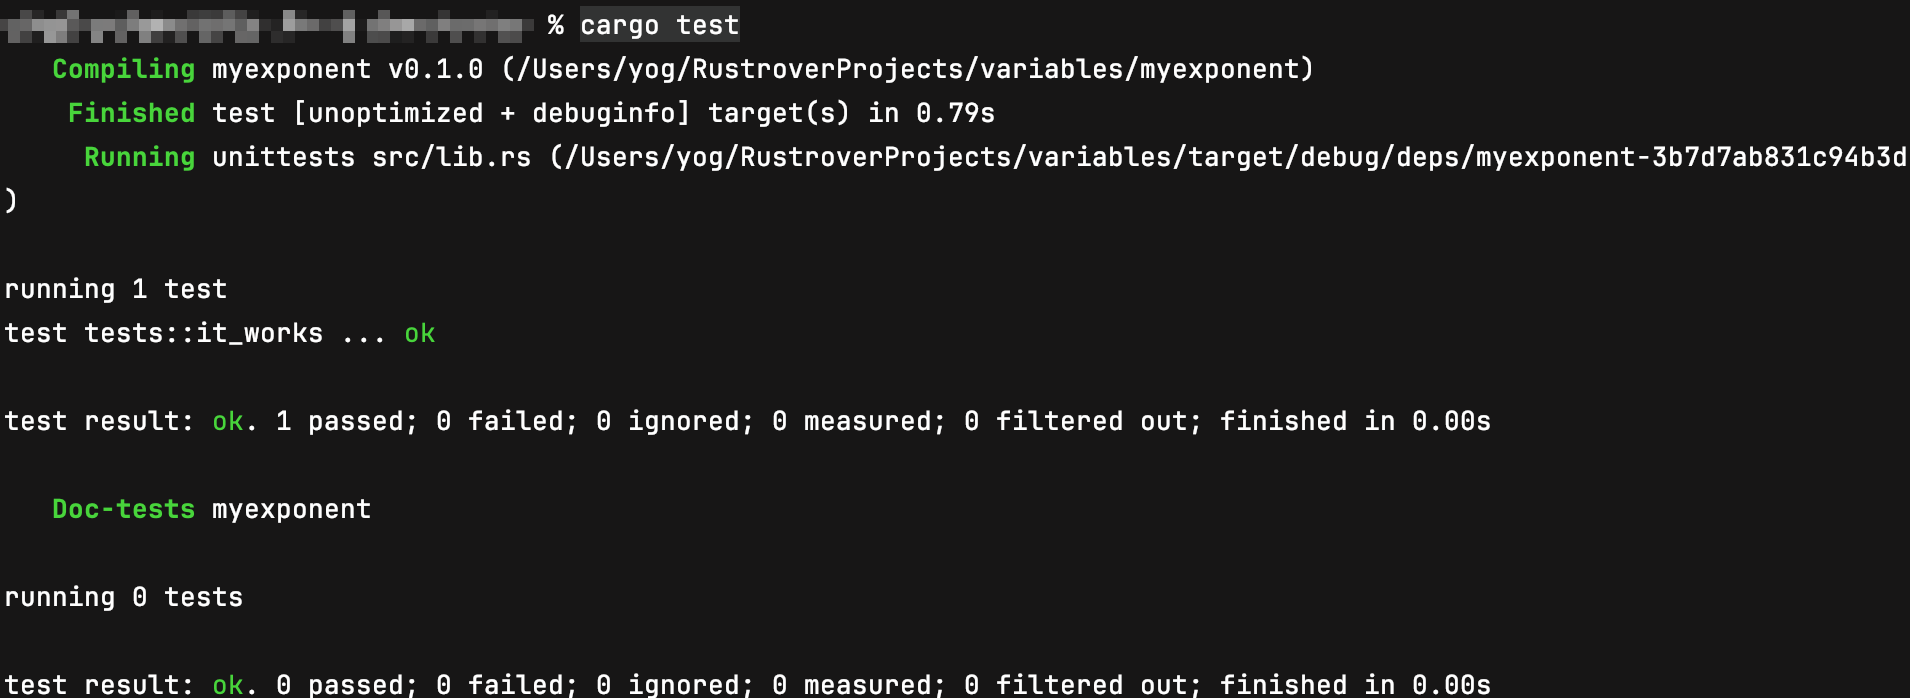The height and width of the screenshot is (698, 1910).
Task: Click the green Finished status word
Action: click(132, 113)
